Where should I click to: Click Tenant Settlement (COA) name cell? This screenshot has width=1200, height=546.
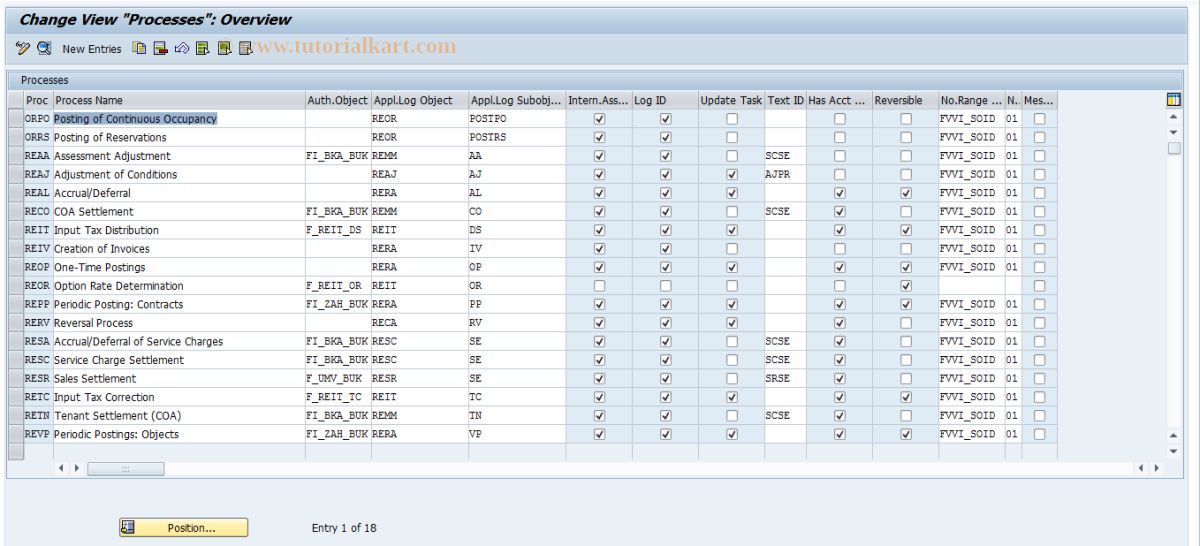point(179,415)
